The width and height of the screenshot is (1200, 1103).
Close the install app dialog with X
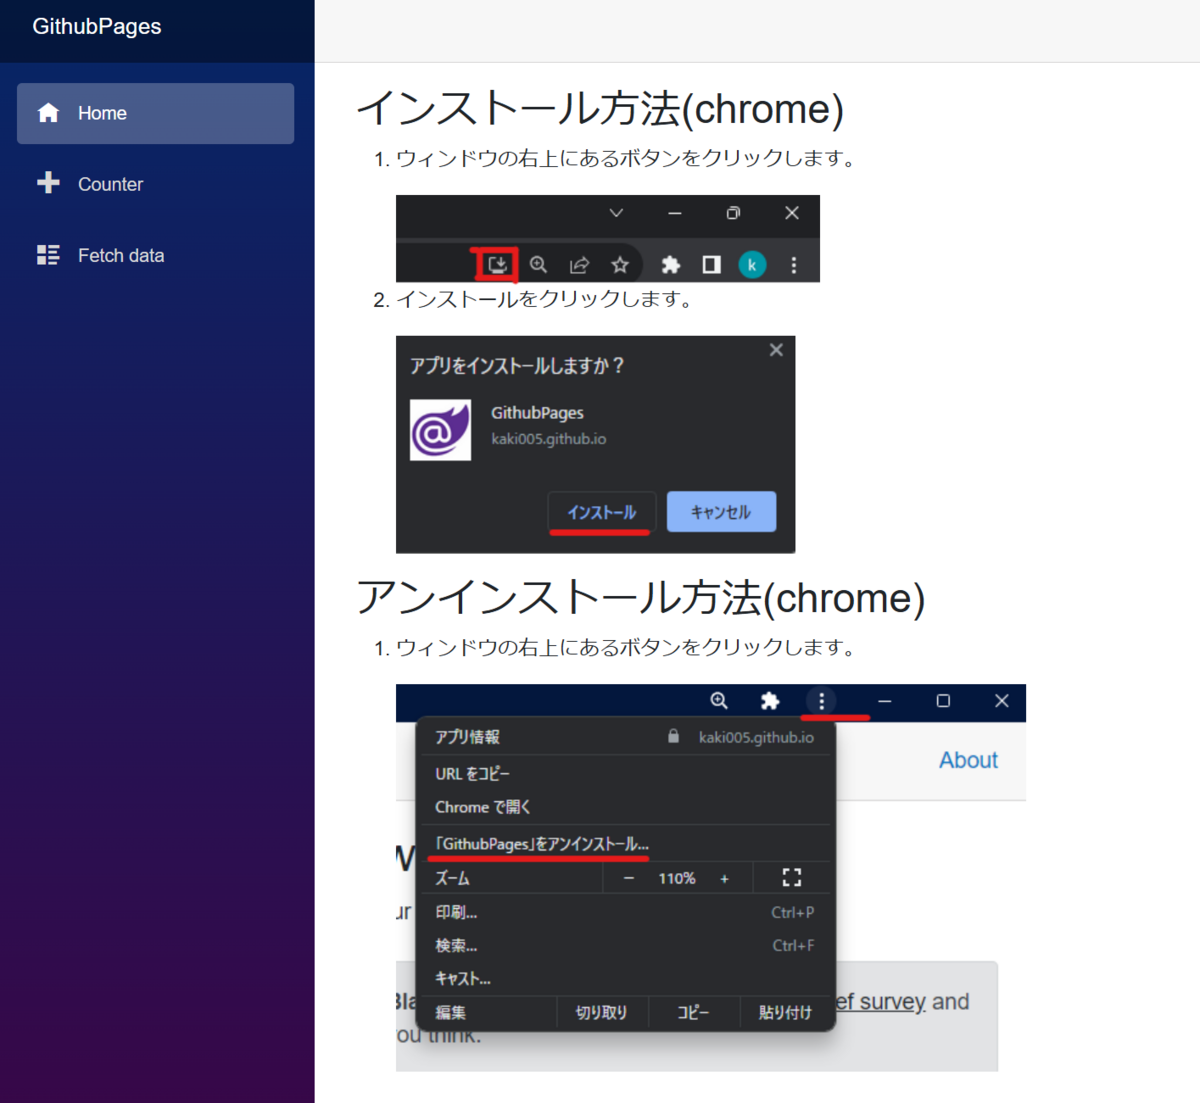776,350
